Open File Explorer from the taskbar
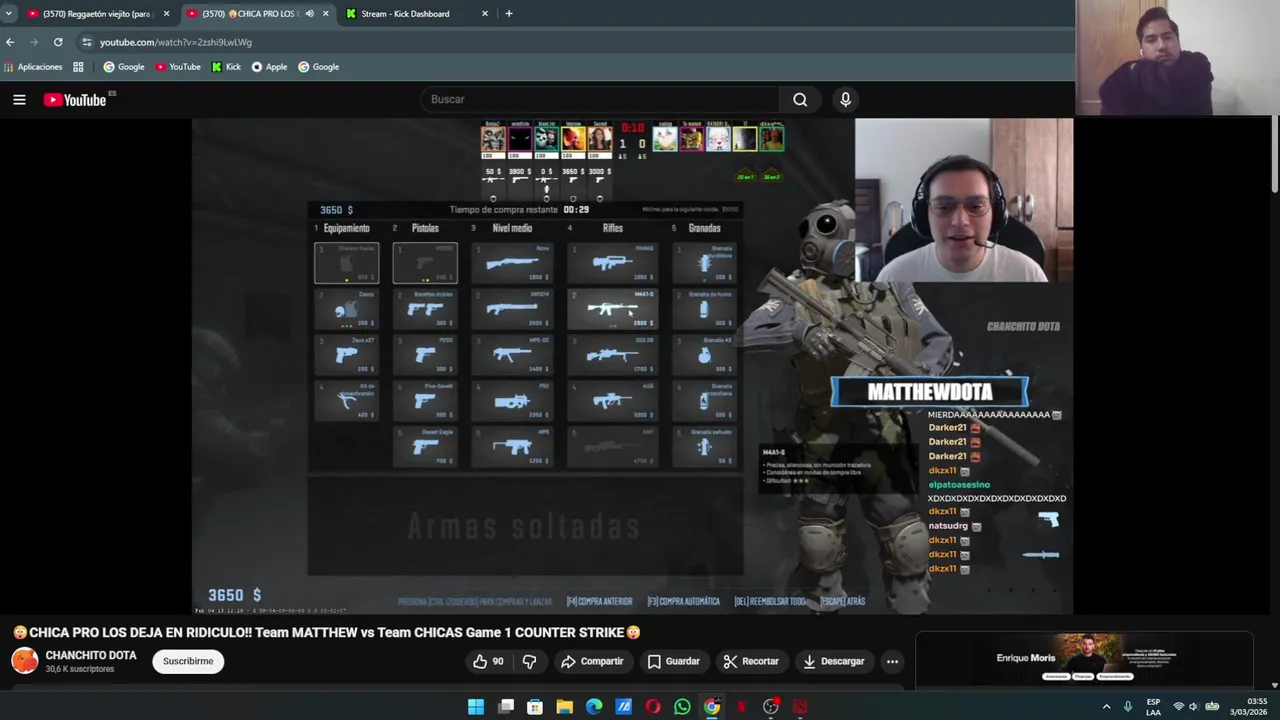The height and width of the screenshot is (720, 1280). (x=565, y=707)
